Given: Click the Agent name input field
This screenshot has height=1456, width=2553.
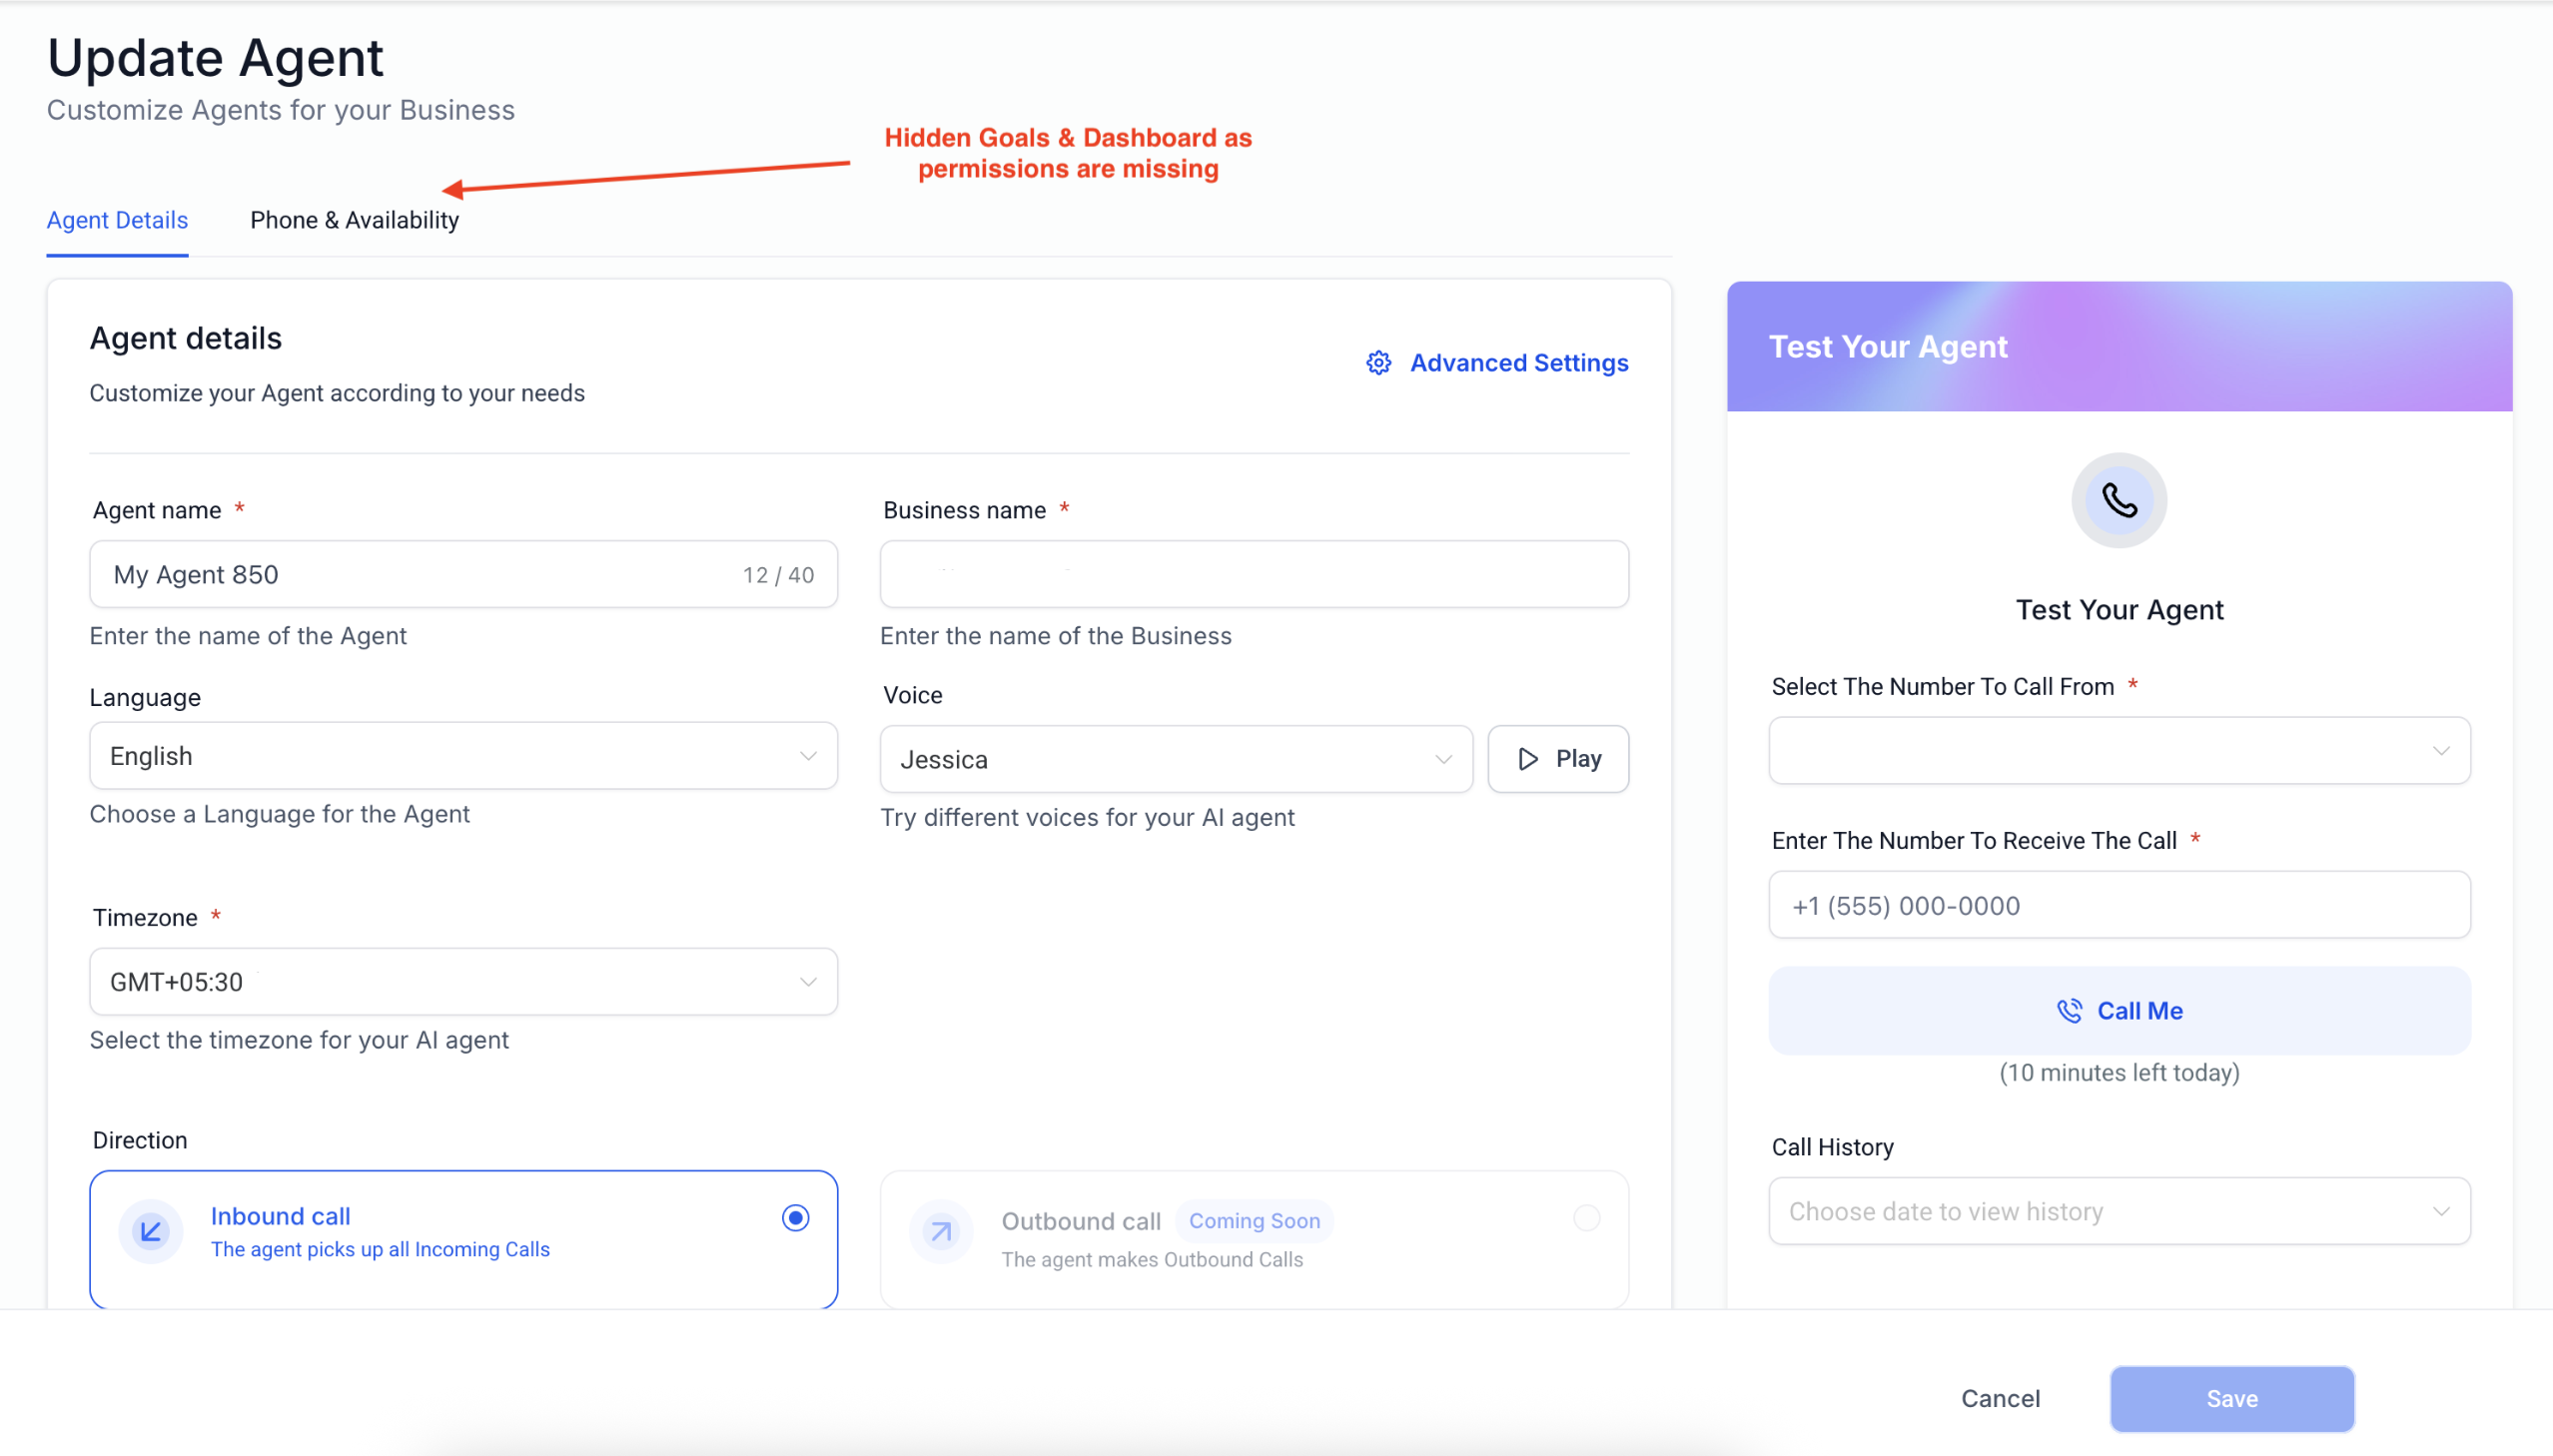Looking at the screenshot, I should (463, 575).
